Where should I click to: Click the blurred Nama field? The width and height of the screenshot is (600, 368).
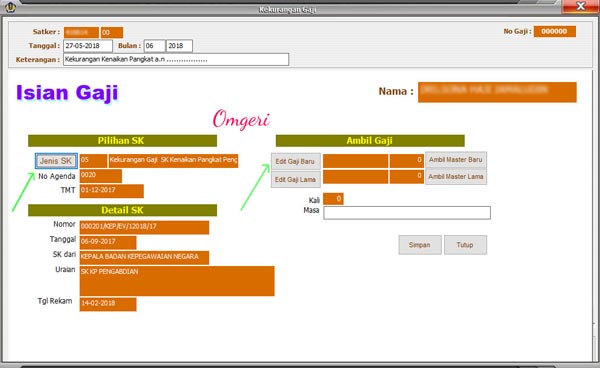point(497,92)
